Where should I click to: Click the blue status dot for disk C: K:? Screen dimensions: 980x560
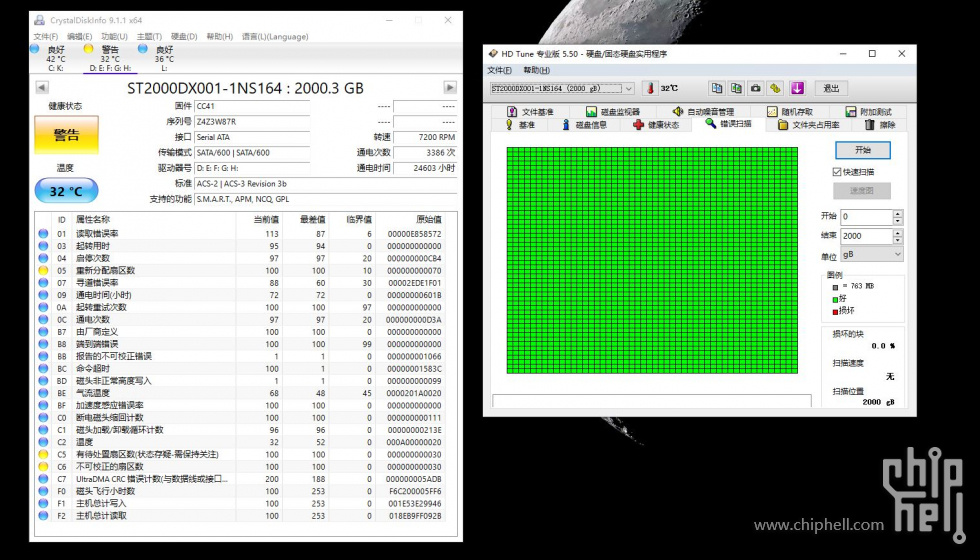[34, 49]
